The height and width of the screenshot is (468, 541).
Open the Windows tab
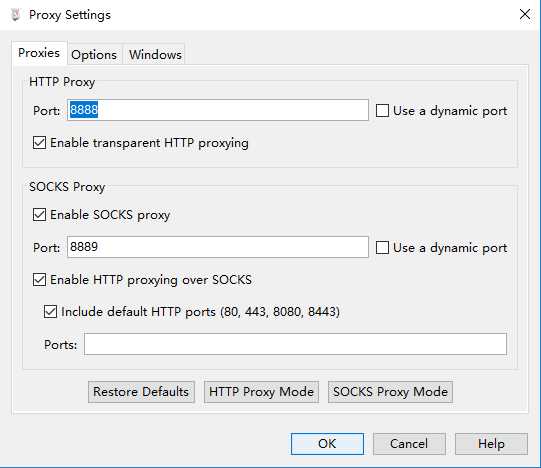point(155,55)
